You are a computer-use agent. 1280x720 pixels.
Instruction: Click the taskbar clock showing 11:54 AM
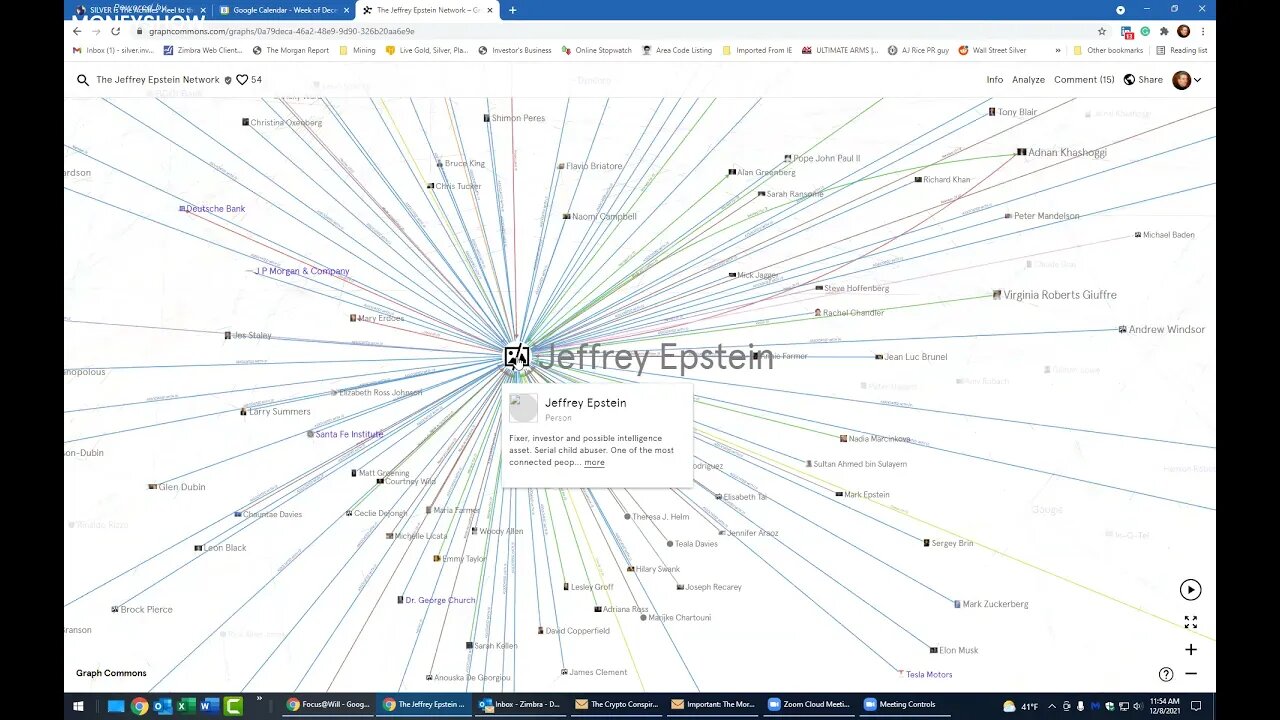1164,705
